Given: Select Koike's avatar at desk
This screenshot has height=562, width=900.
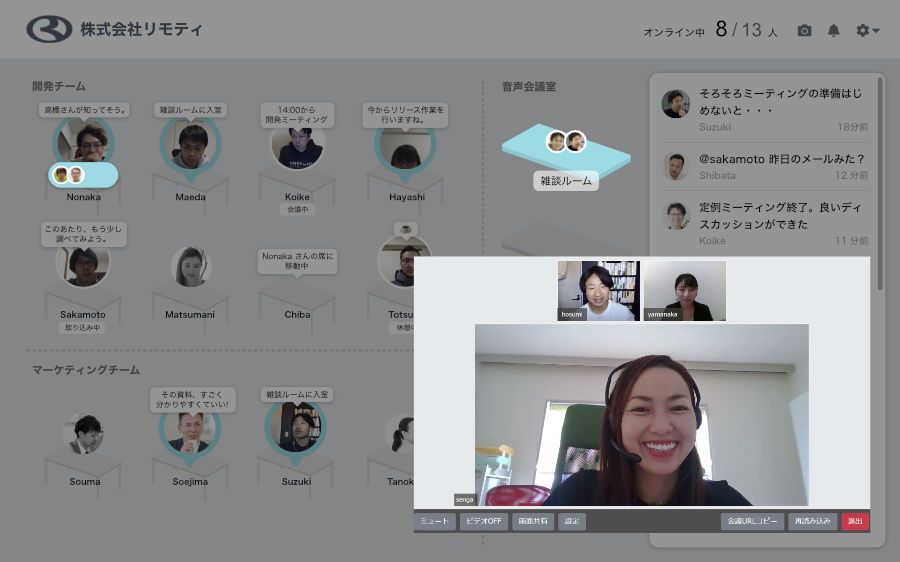Looking at the screenshot, I should pyautogui.click(x=297, y=148).
